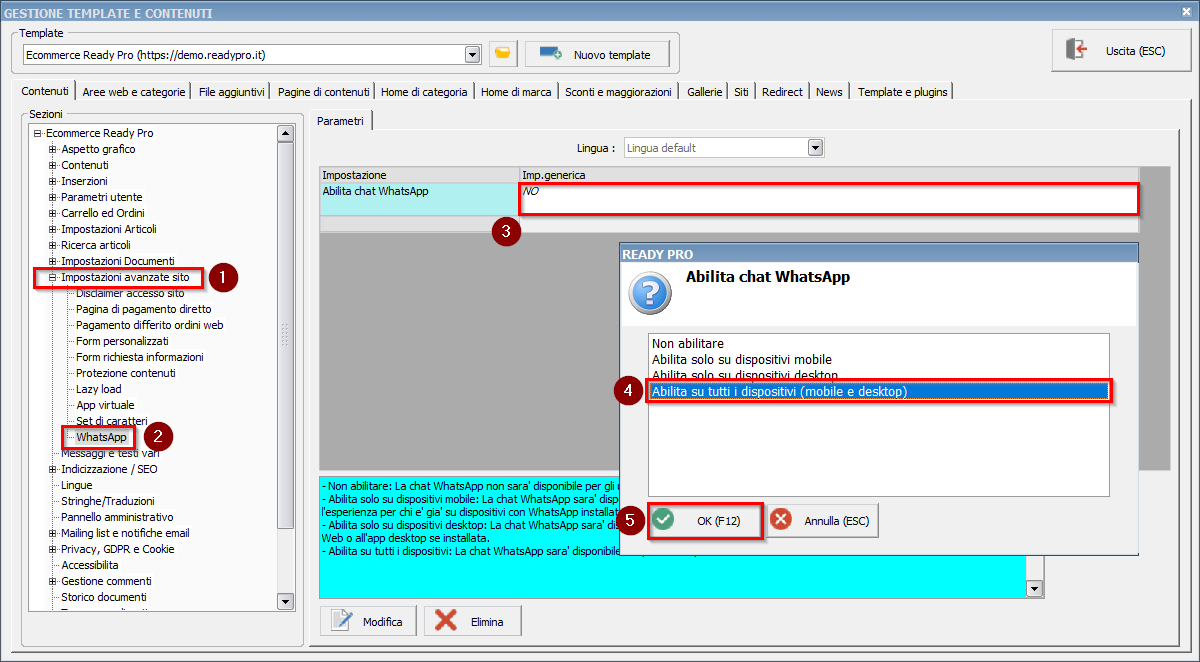Select Pagina di pagamento diretto item
Viewport: 1200px width, 662px height.
[x=144, y=309]
